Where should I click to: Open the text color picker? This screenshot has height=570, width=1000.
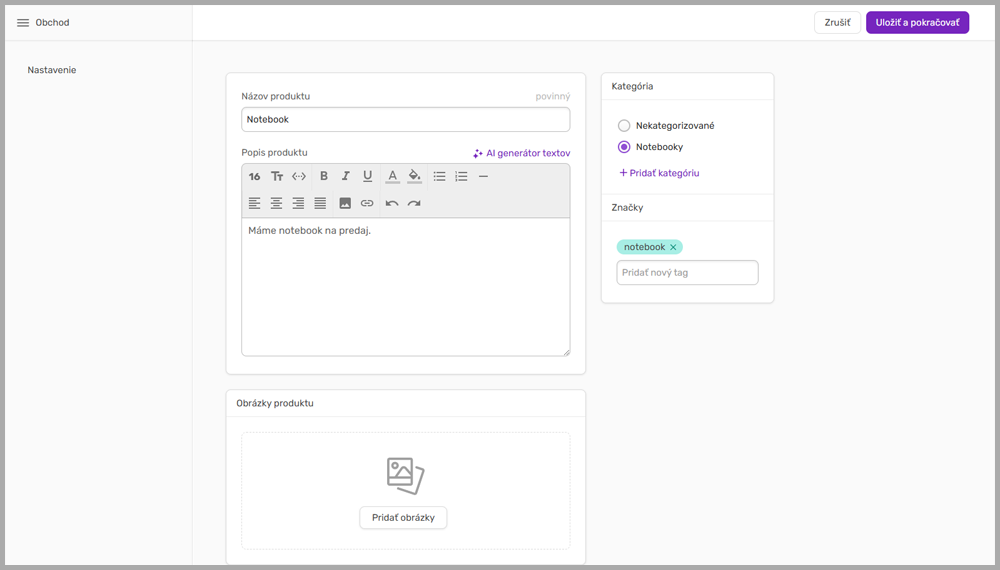(392, 176)
